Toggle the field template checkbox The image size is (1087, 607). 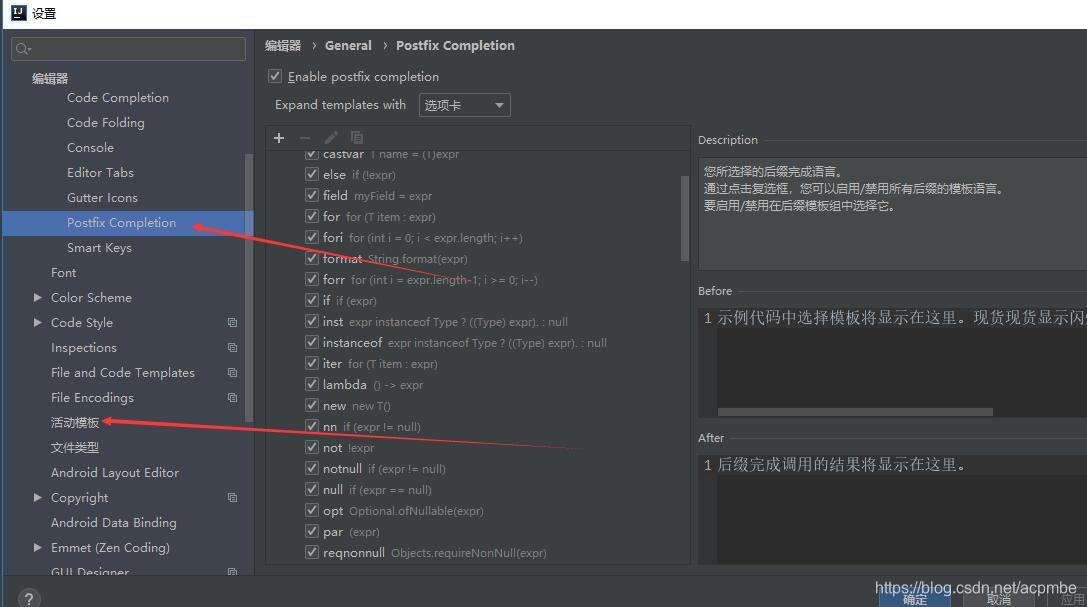(x=312, y=195)
